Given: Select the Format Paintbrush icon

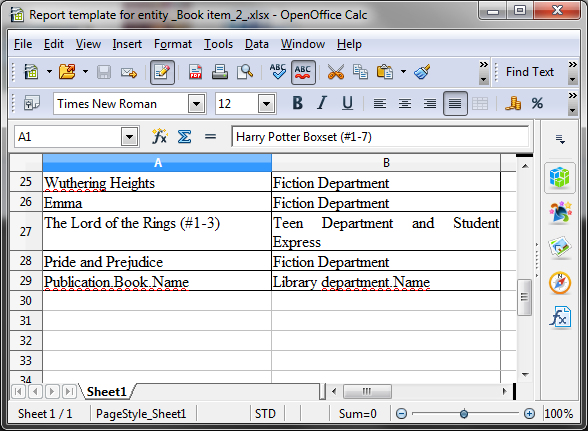Looking at the screenshot, I should coord(422,72).
